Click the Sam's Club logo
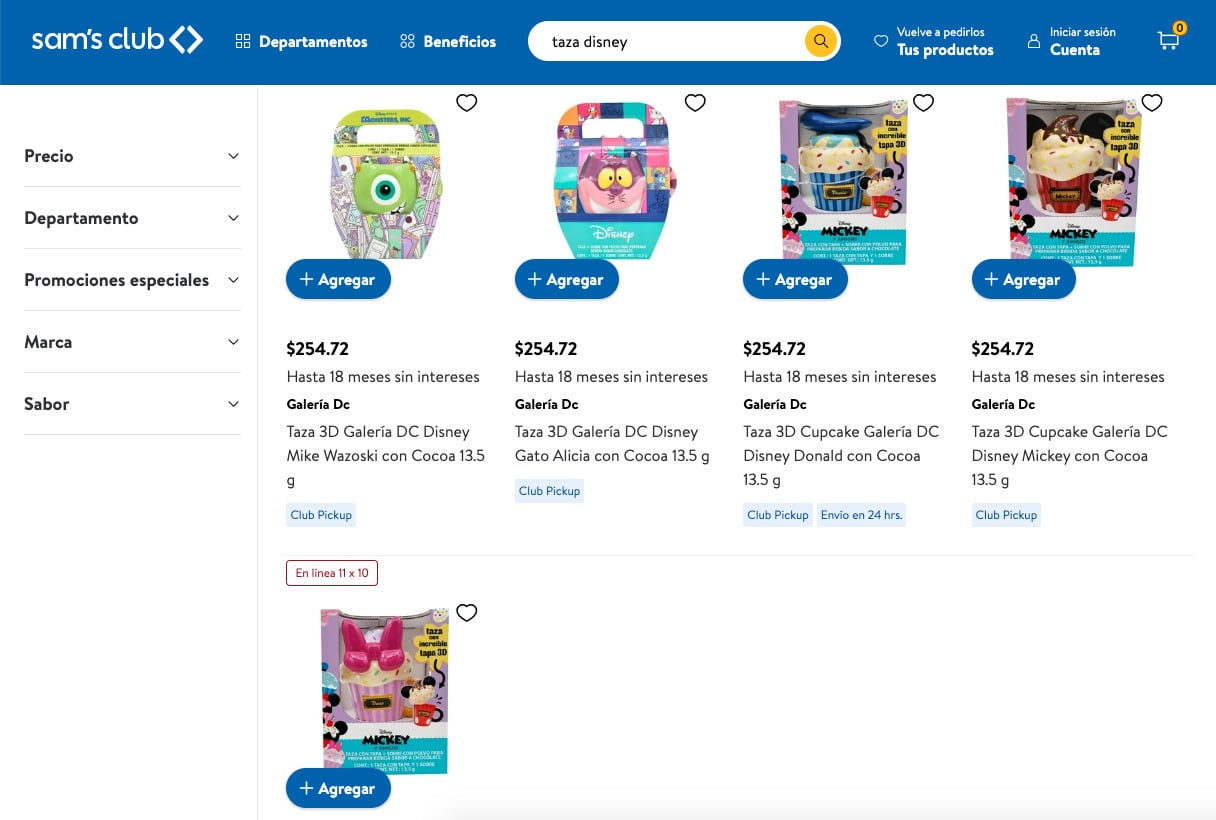 (x=117, y=40)
